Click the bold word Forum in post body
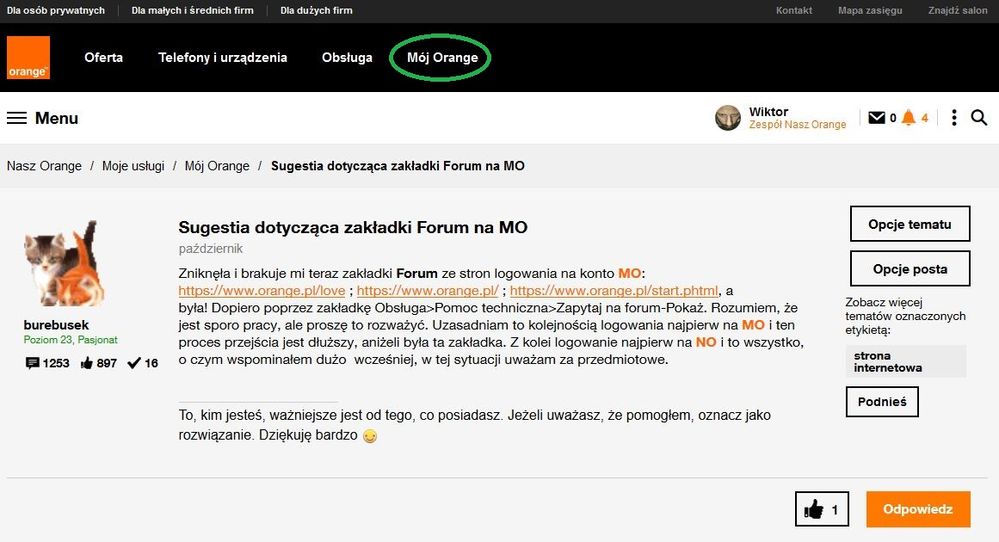999x542 pixels. 417,273
